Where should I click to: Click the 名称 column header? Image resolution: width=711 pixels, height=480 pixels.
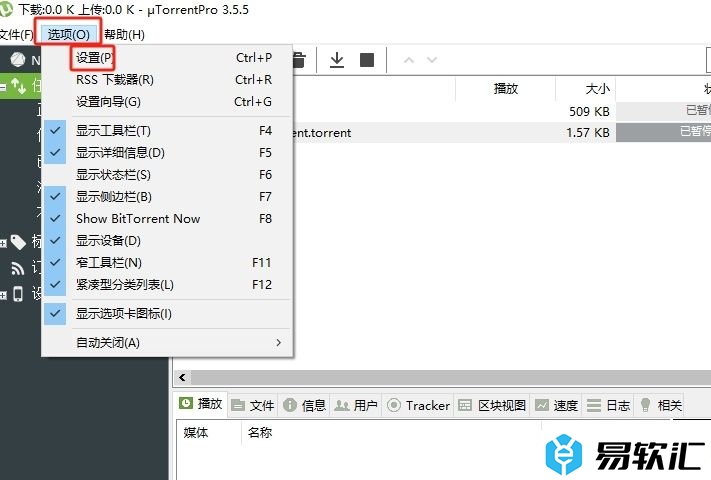(391, 432)
